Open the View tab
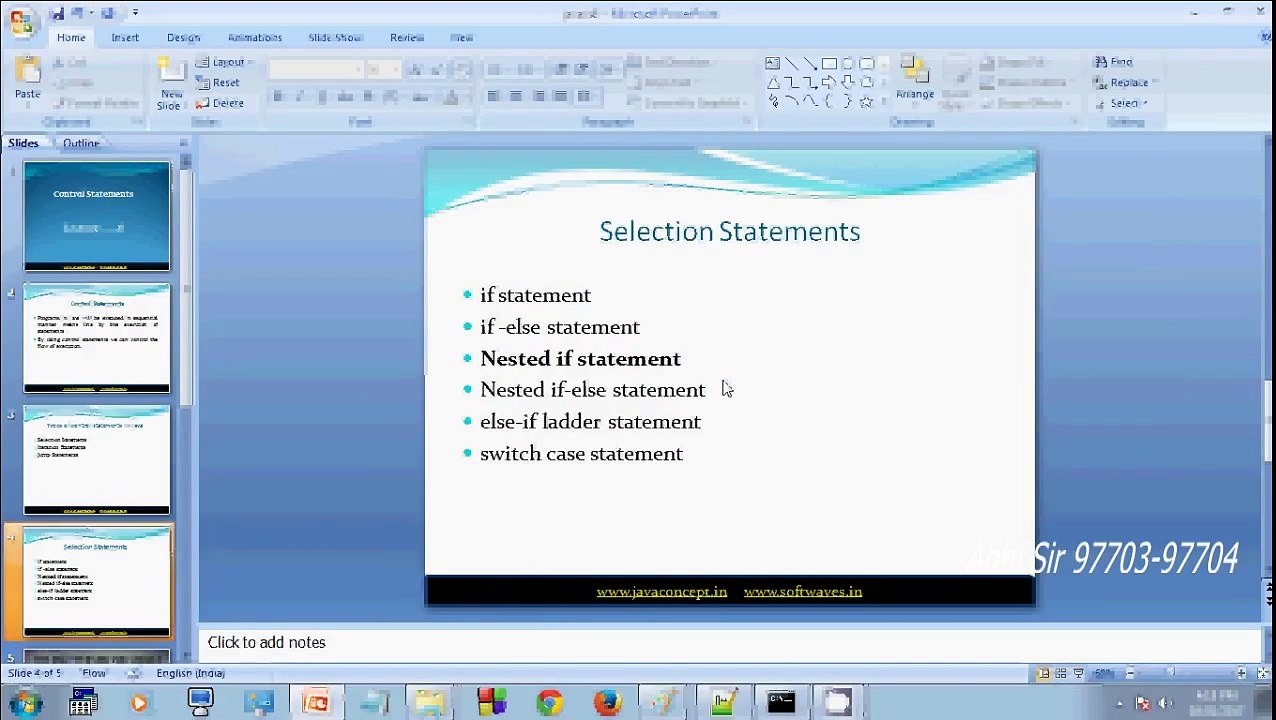 click(461, 38)
